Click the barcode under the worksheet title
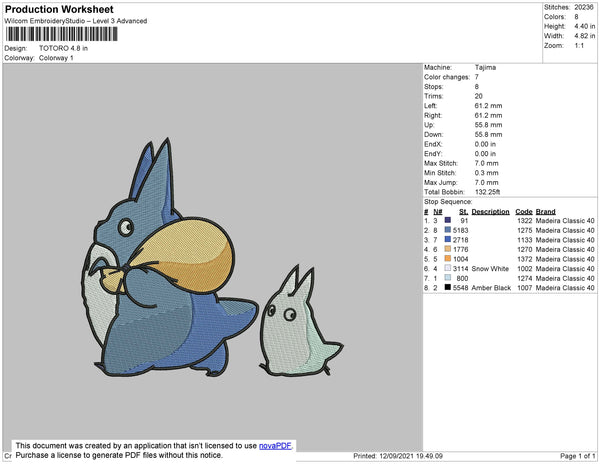600x464 pixels. [x=62, y=34]
